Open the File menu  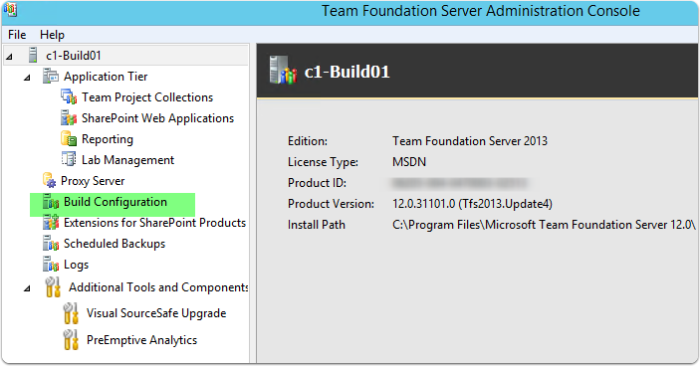click(17, 35)
